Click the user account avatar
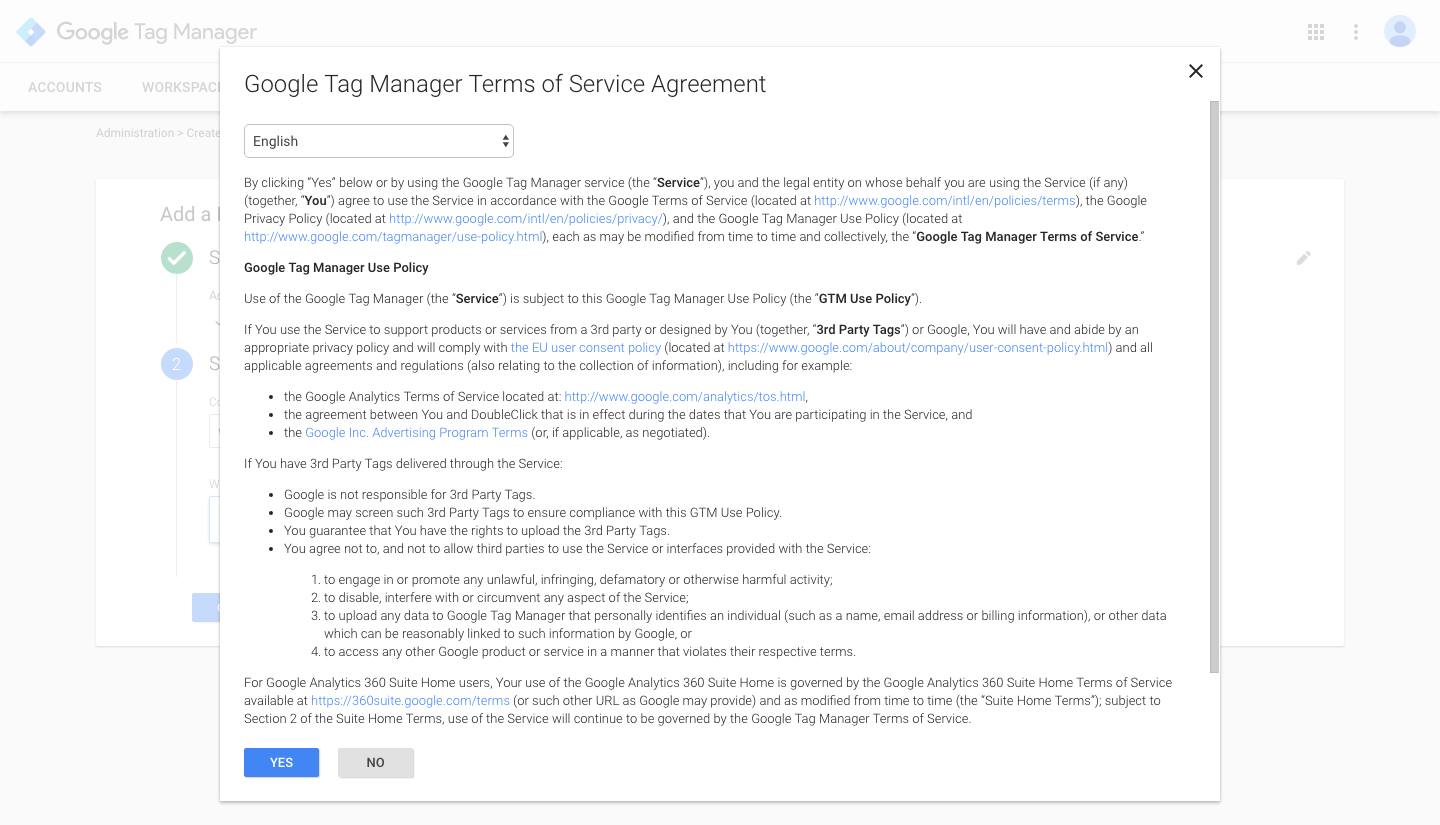This screenshot has width=1440, height=825. click(1399, 32)
